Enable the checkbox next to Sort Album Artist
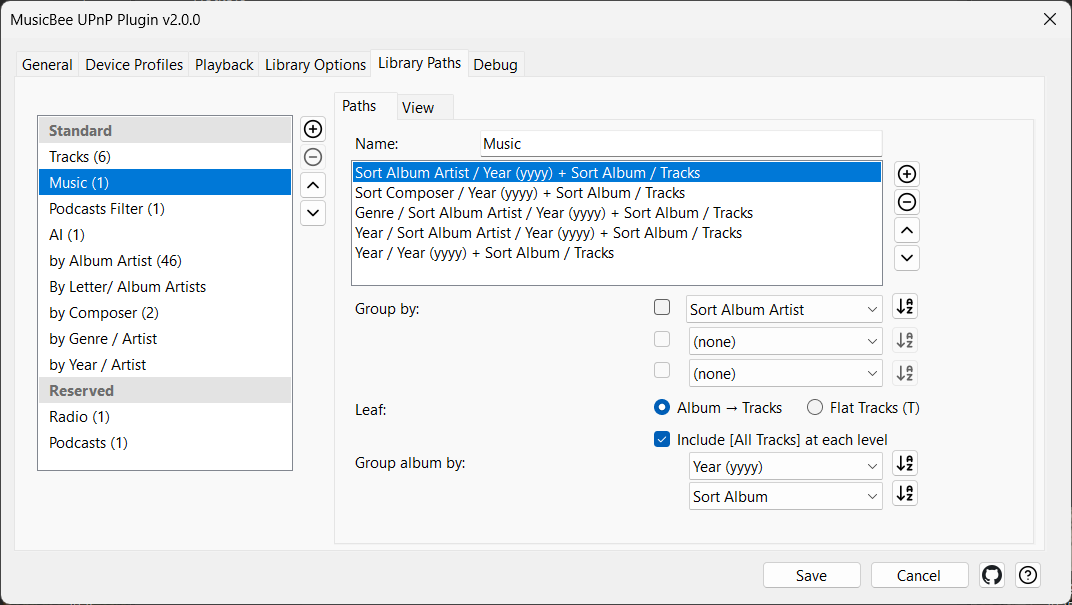The image size is (1072, 605). 662,308
